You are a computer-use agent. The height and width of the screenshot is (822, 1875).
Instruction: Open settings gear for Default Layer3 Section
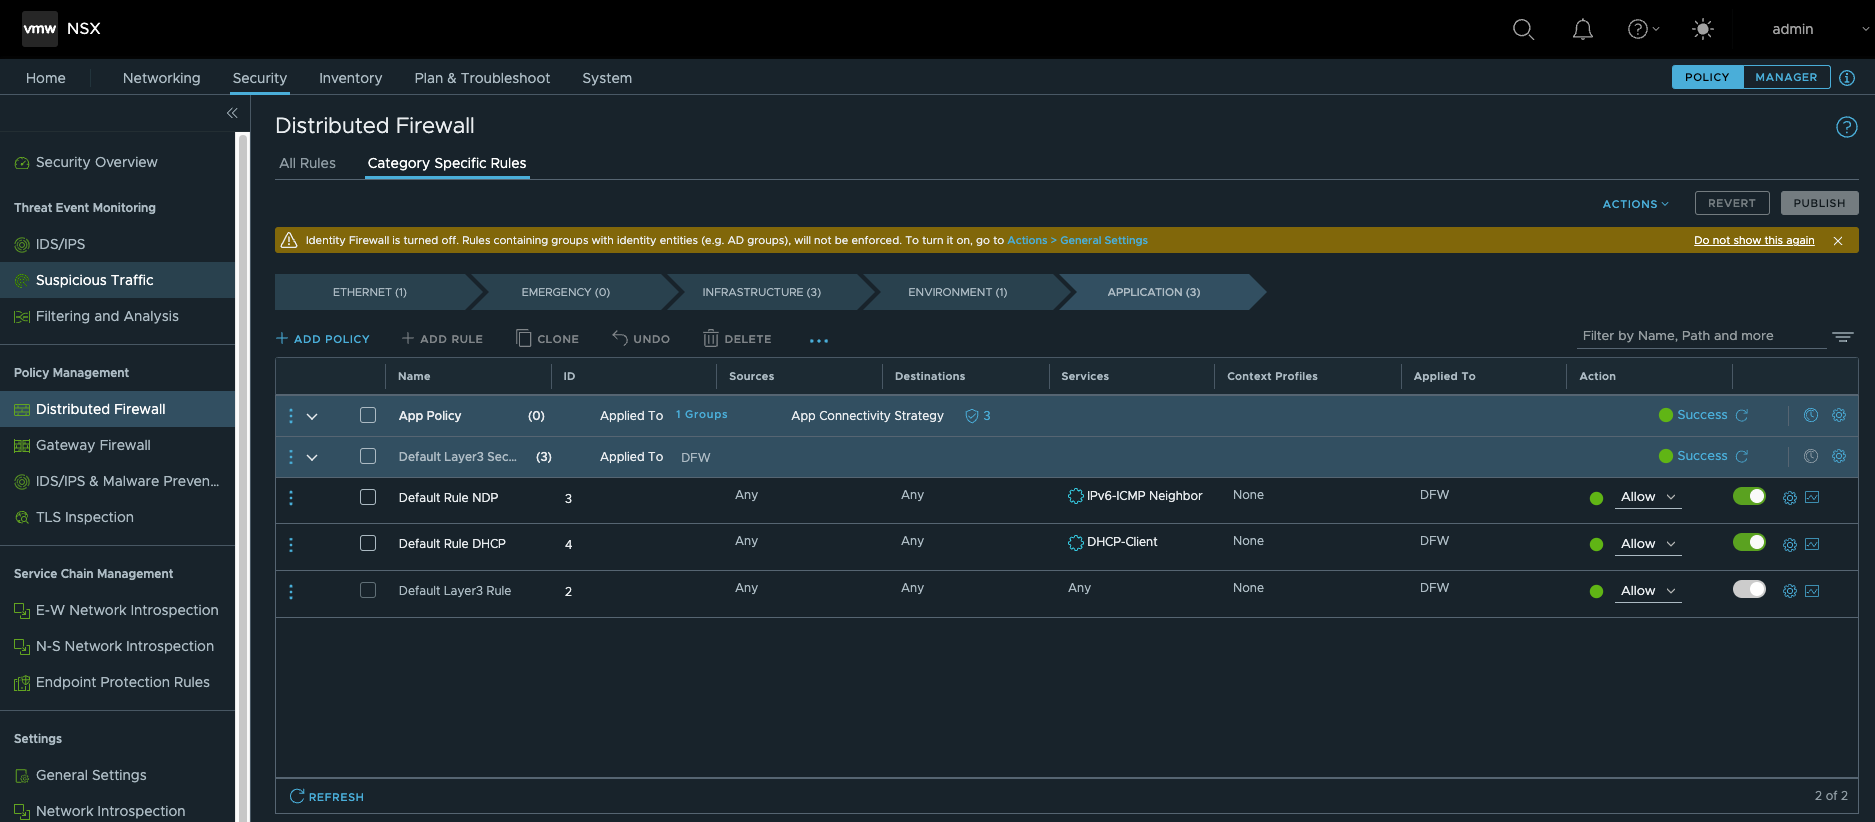[1838, 456]
